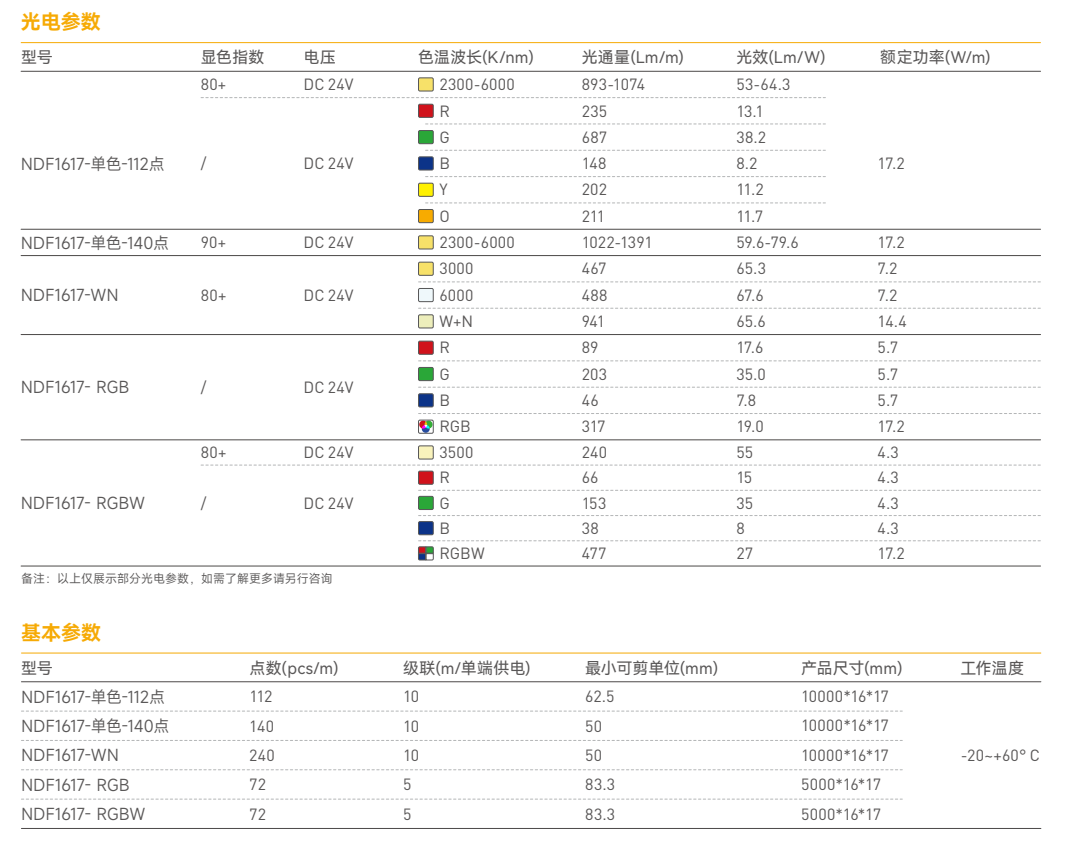This screenshot has height=847, width=1075.
Task: Click the 光电参数 section heading
Action: click(60, 22)
